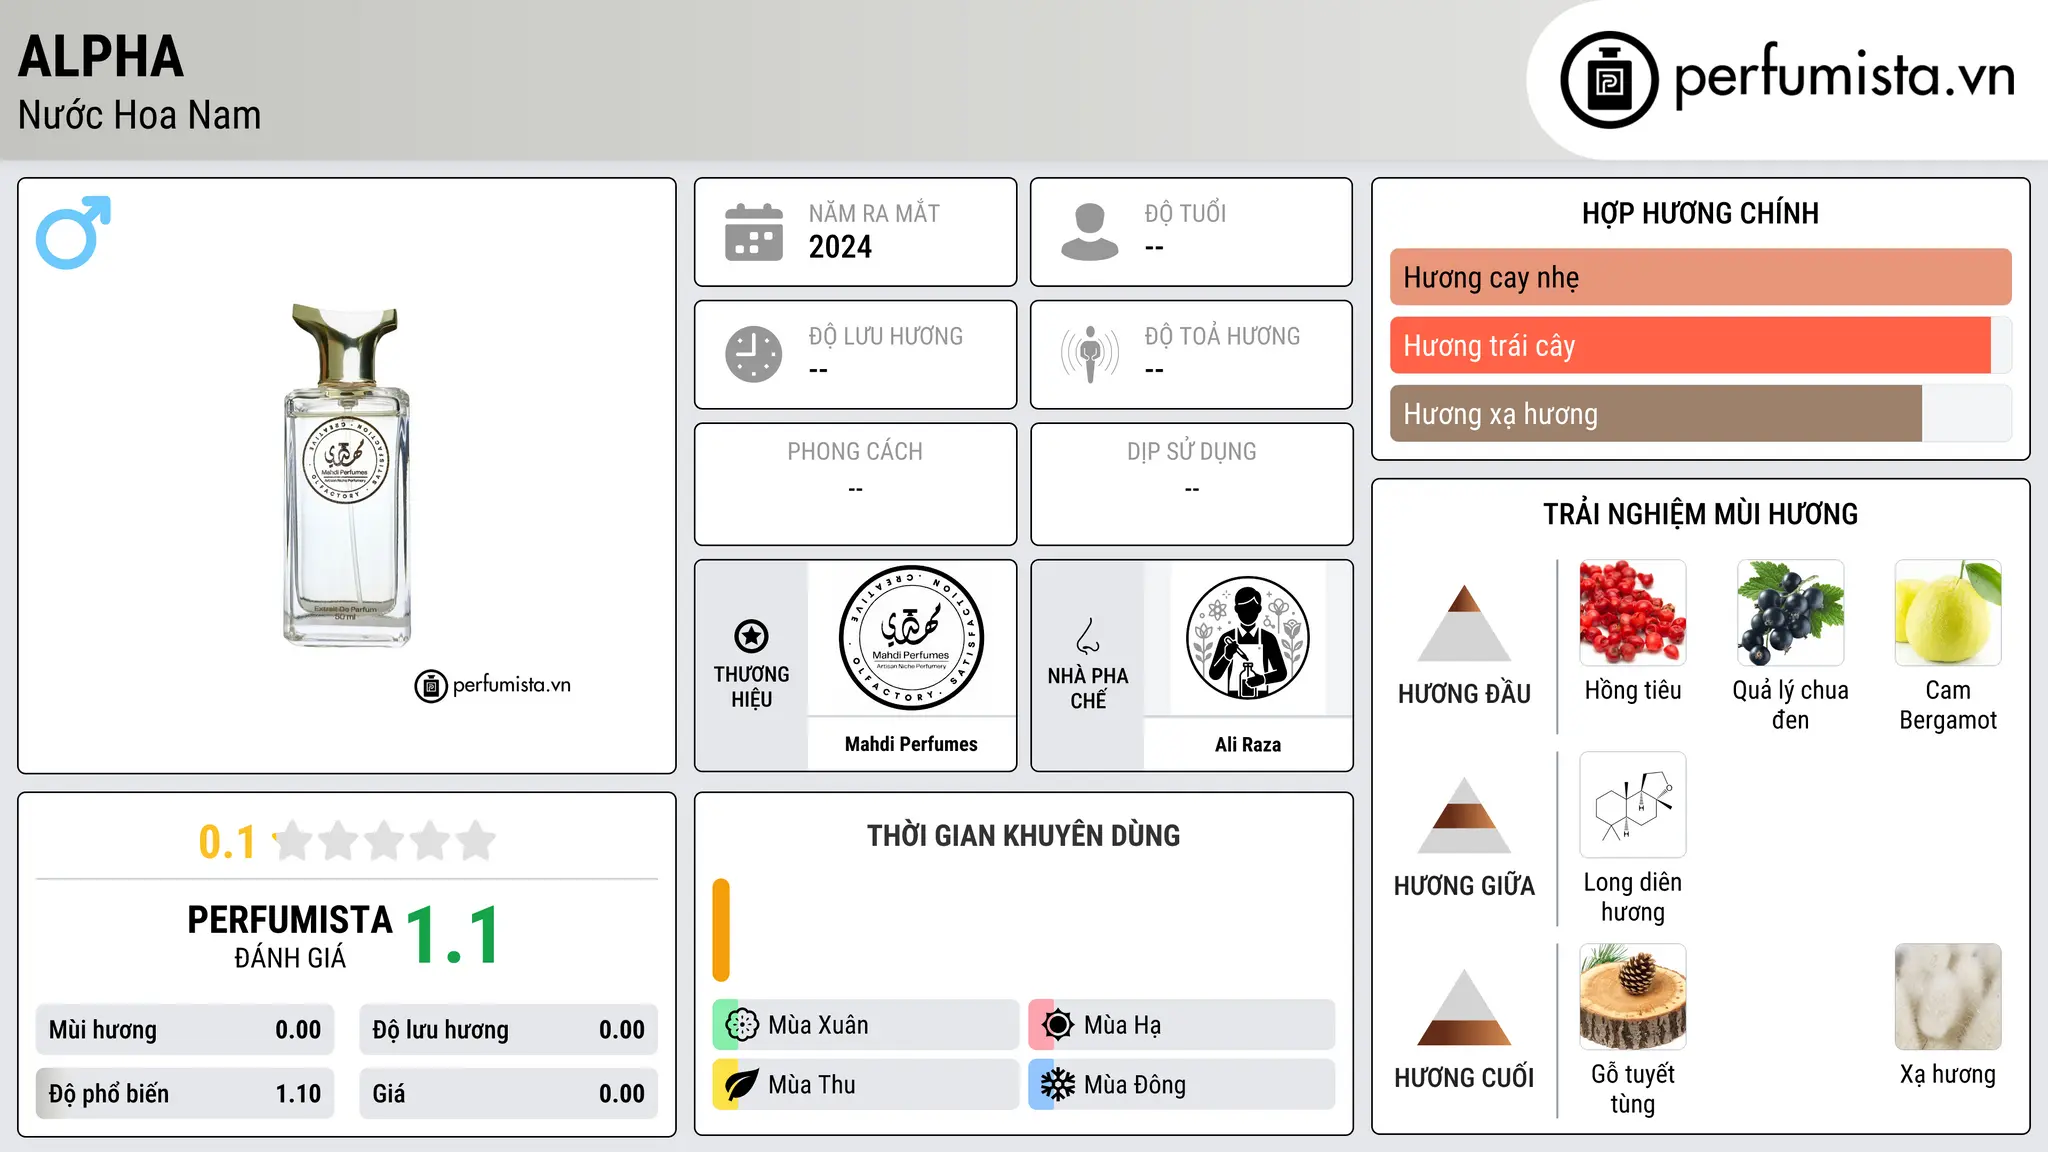Click the Hương trái cây accord bar
2048x1152 pixels.
pyautogui.click(x=1700, y=345)
